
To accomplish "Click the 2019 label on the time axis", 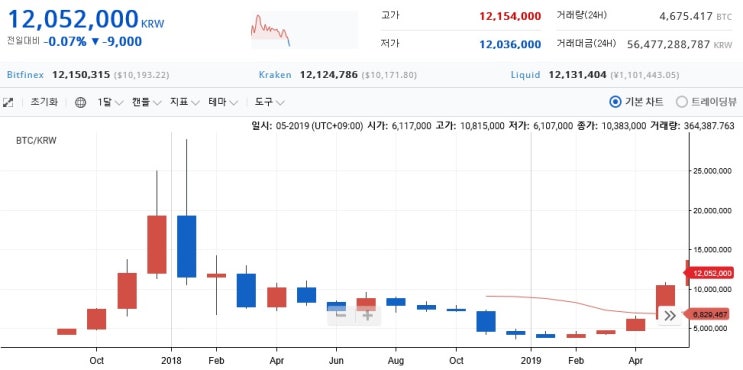I will click(531, 361).
